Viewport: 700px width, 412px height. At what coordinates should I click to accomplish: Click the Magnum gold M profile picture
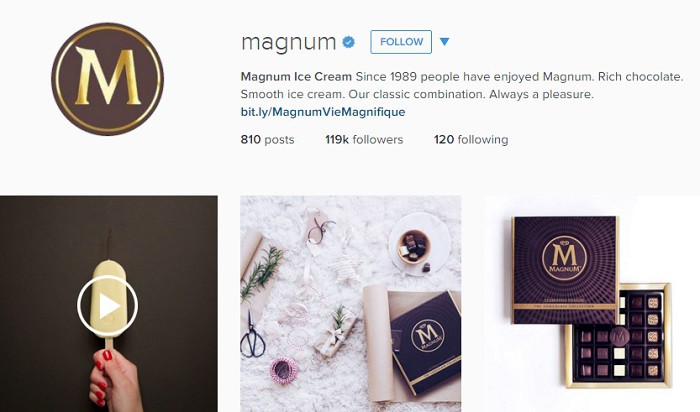point(108,79)
